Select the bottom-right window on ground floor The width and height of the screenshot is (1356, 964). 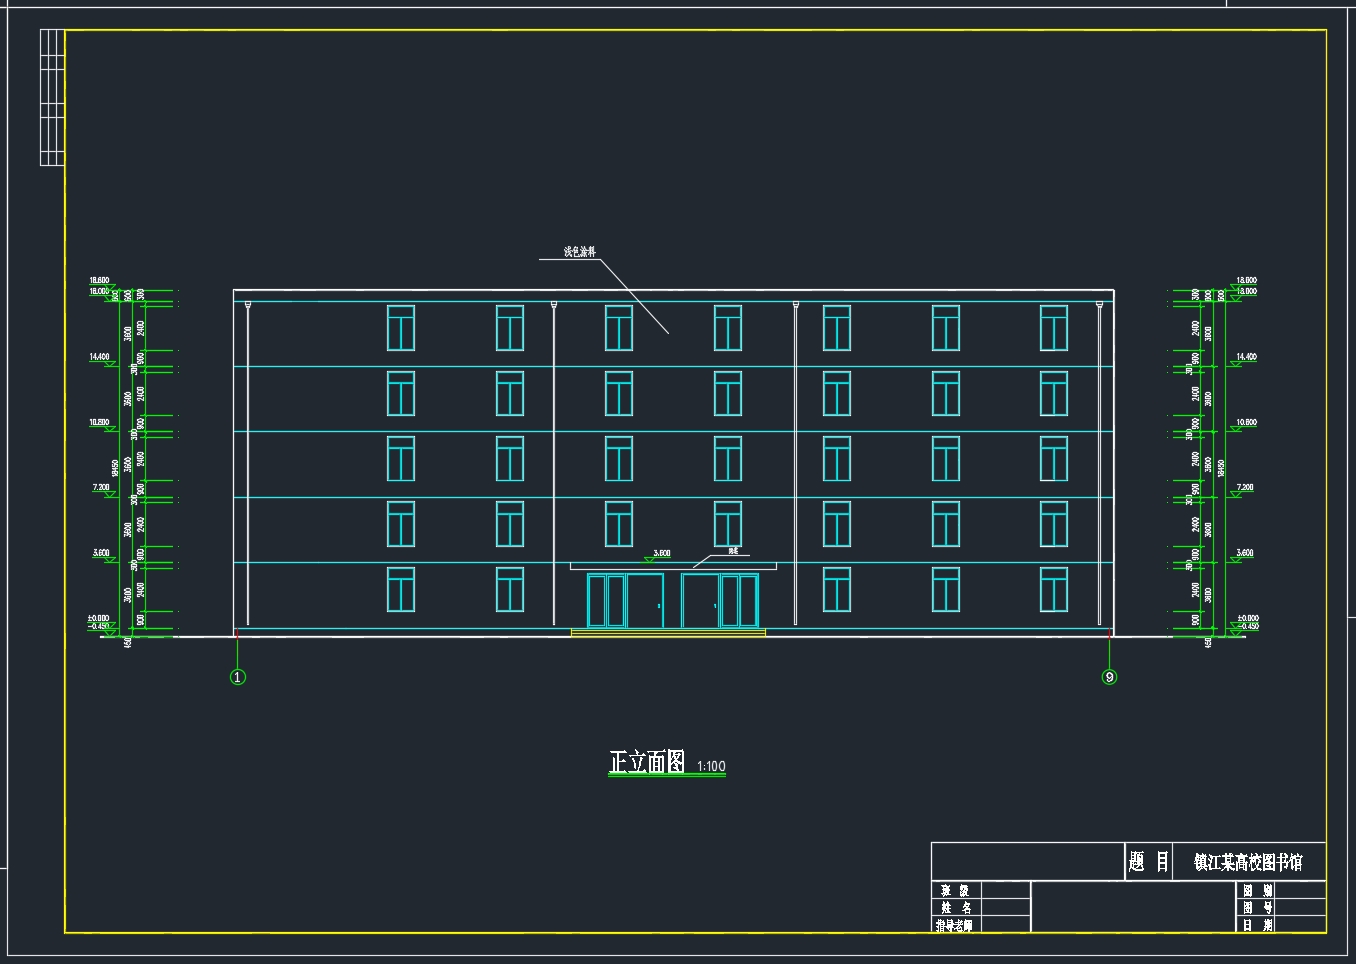[1053, 590]
